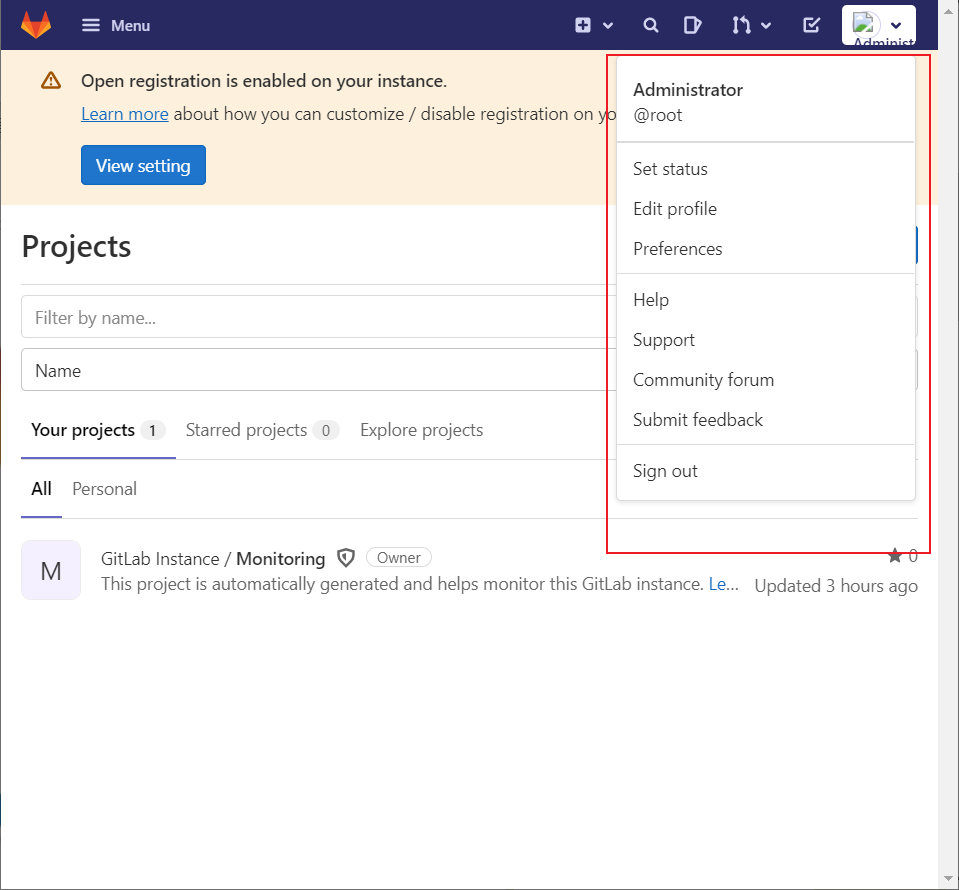Open the To-Do list icon
Screen dimensions: 959x890
[812, 25]
